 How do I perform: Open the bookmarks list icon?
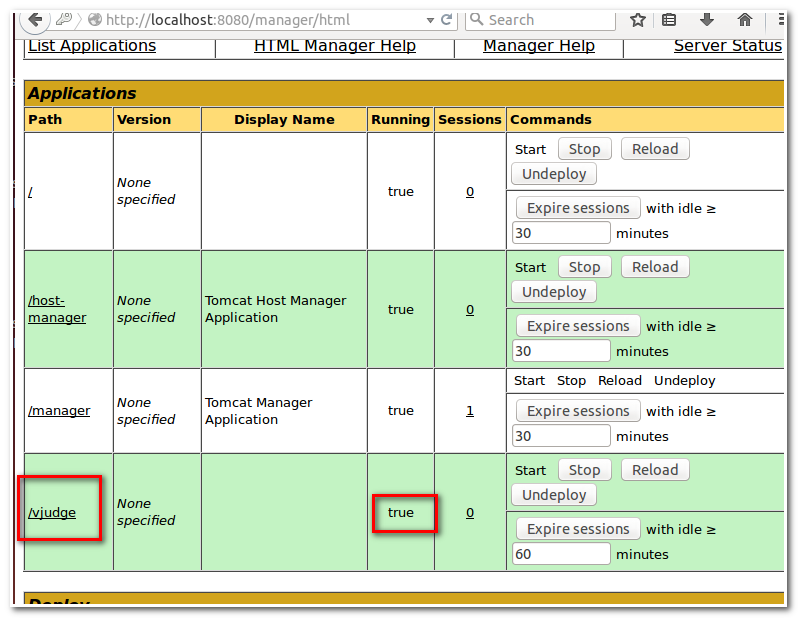[670, 19]
